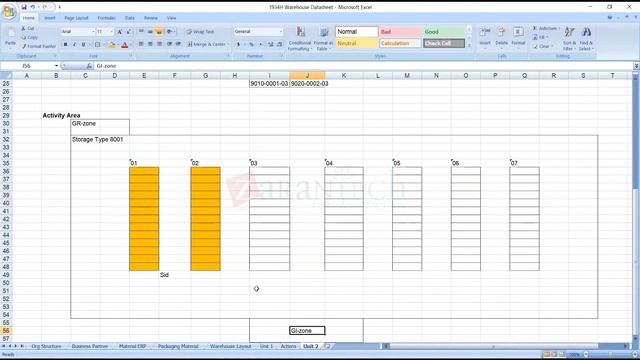Activate Format Painter
The image size is (640, 360).
(39, 46)
